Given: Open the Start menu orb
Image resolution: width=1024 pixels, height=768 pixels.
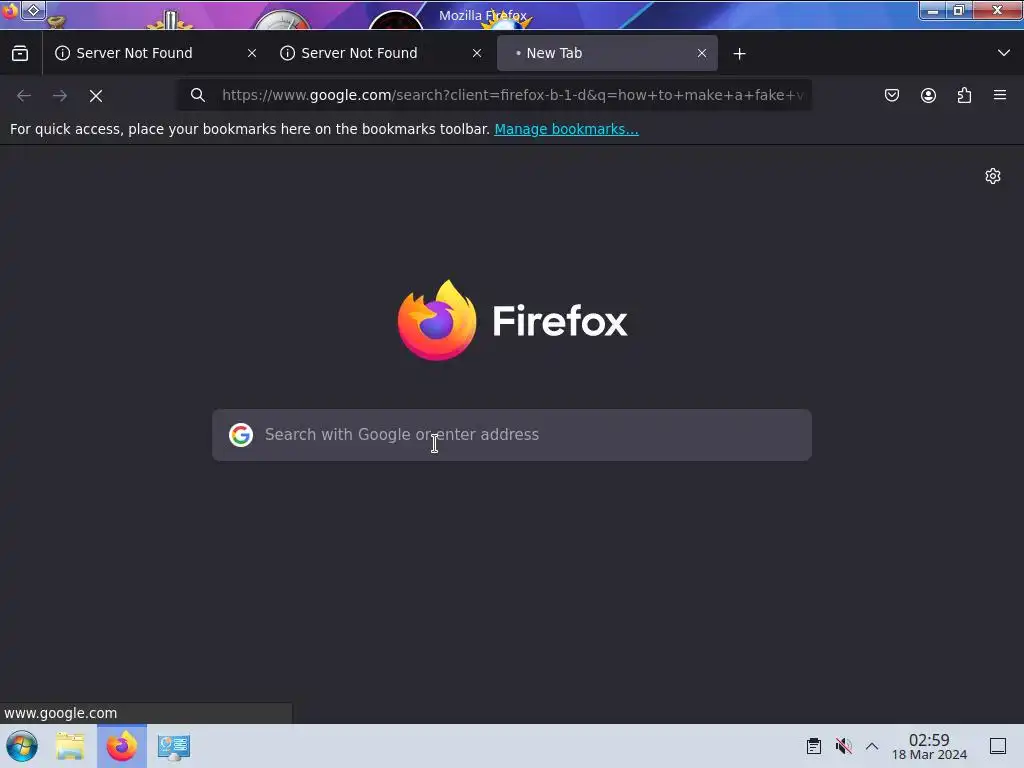Looking at the screenshot, I should click(x=22, y=746).
